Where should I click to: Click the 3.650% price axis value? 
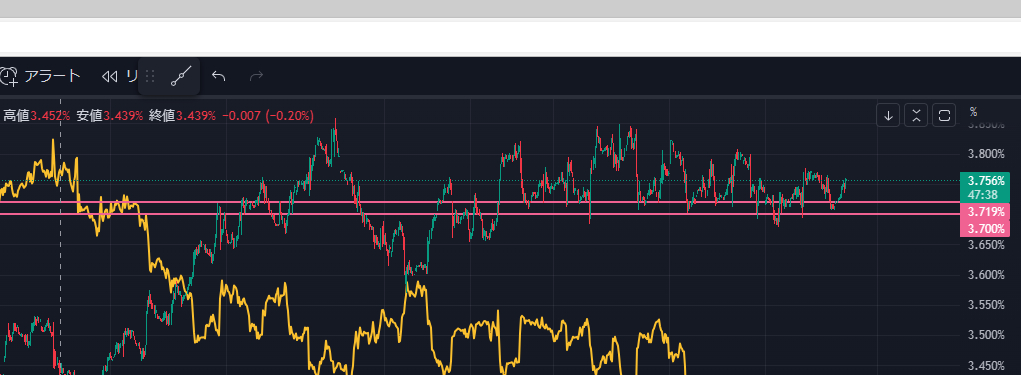[986, 245]
